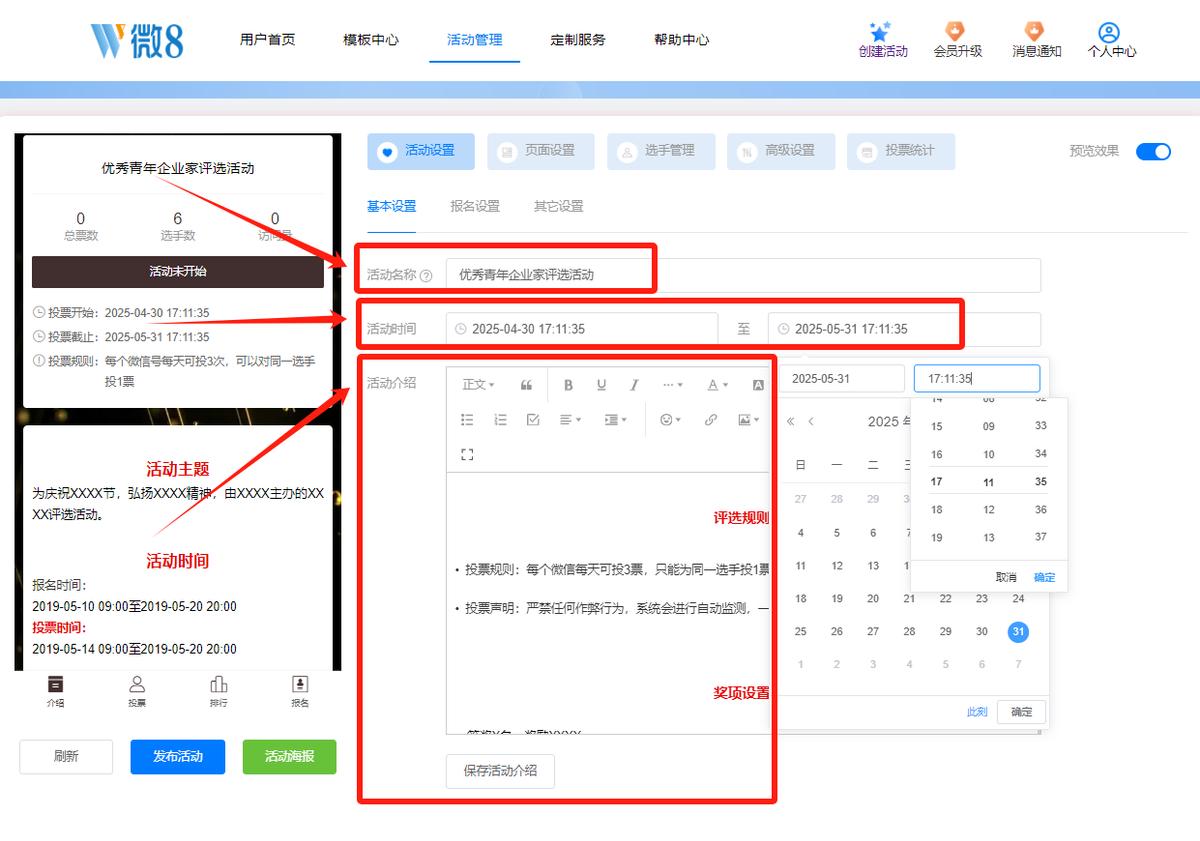Switch to 选手管理 tab

[661, 151]
